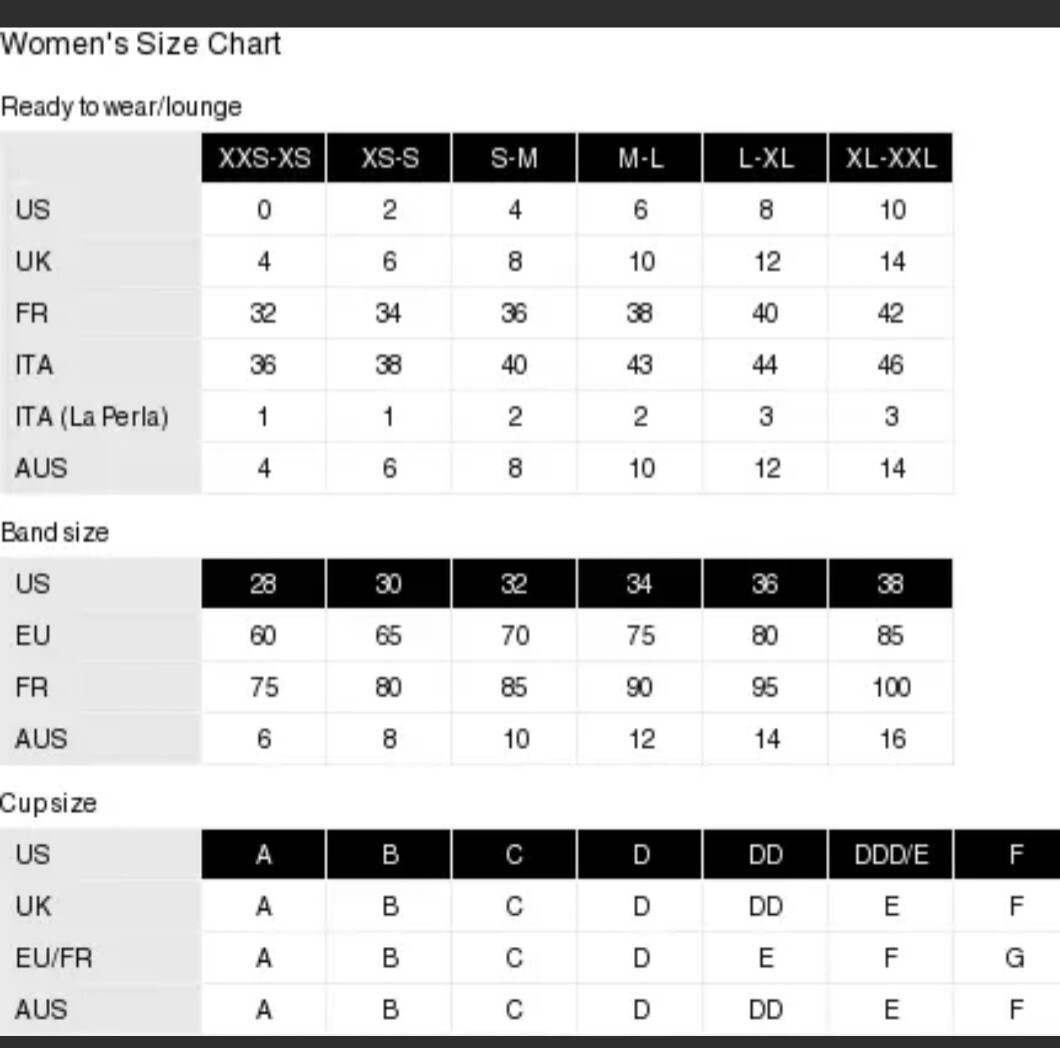Click ITA value 43 under M-L
This screenshot has height=1048, width=1060.
tap(640, 365)
